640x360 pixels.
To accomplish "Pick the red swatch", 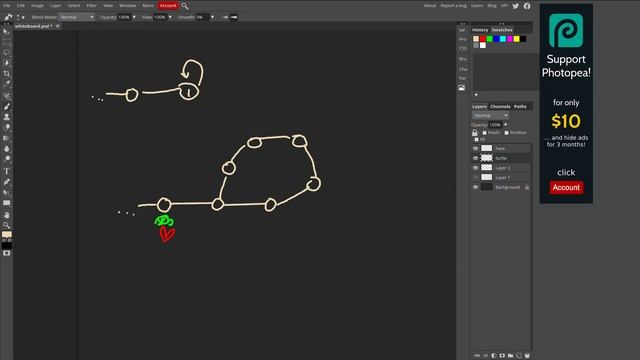I will (482, 39).
